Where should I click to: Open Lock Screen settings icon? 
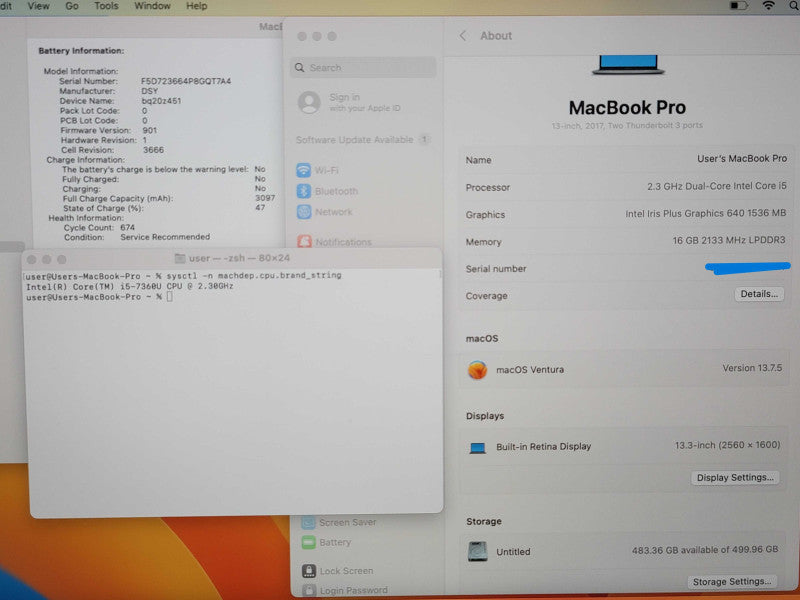point(309,570)
